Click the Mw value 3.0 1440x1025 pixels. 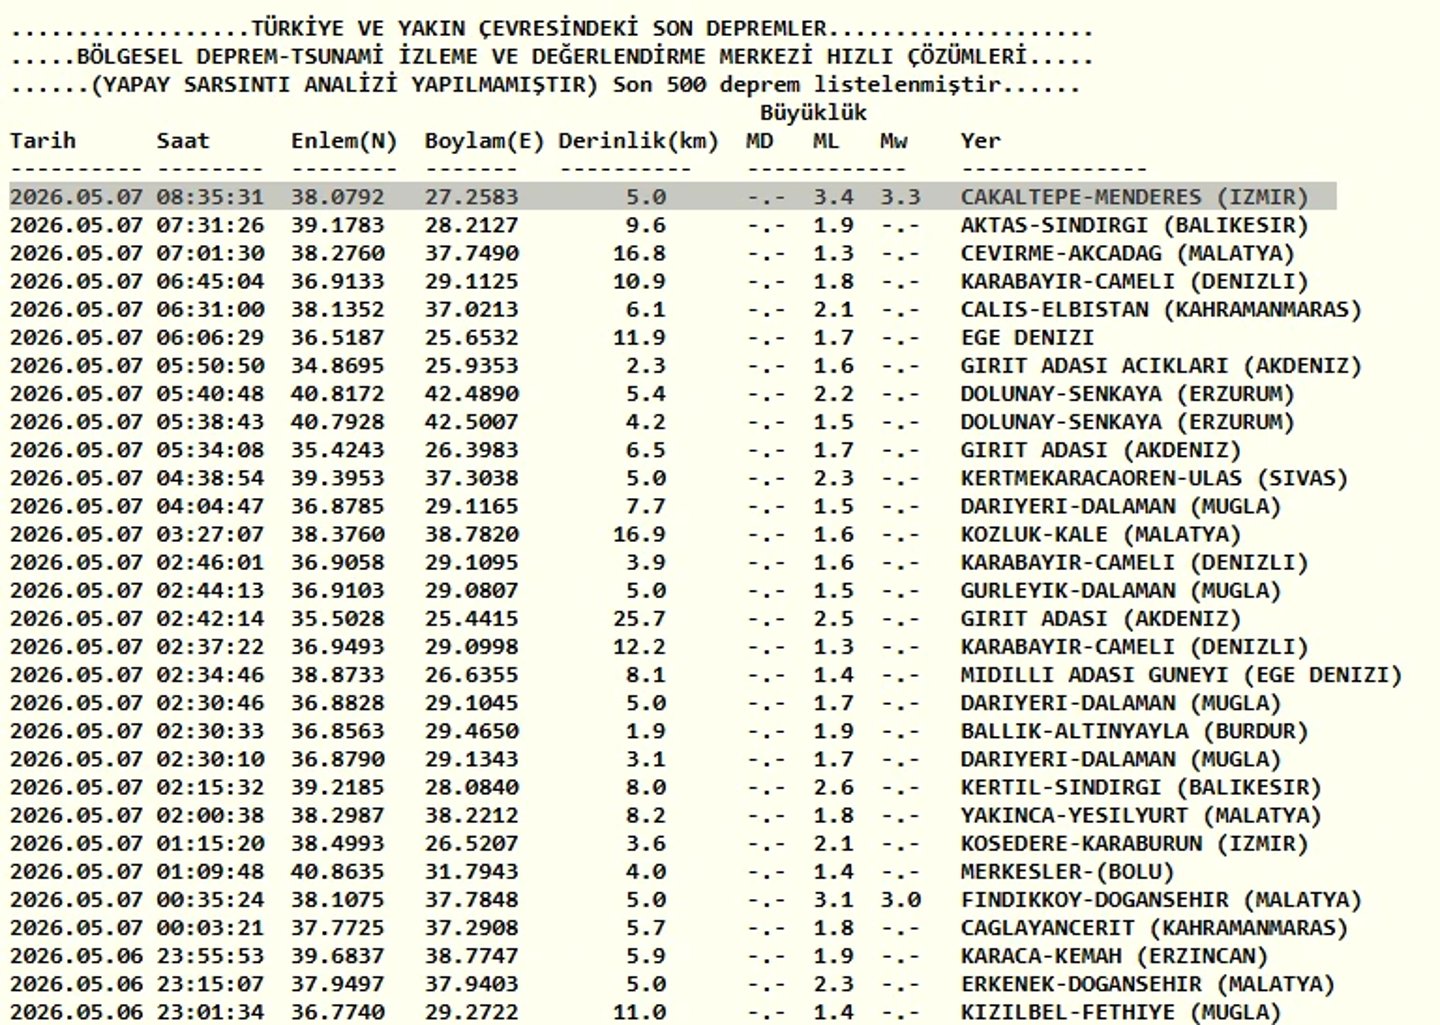point(900,899)
